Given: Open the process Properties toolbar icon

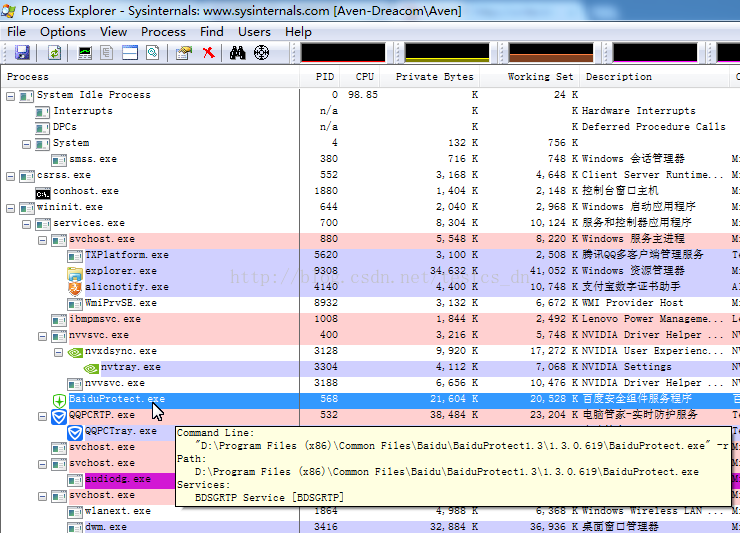Looking at the screenshot, I should click(x=184, y=52).
